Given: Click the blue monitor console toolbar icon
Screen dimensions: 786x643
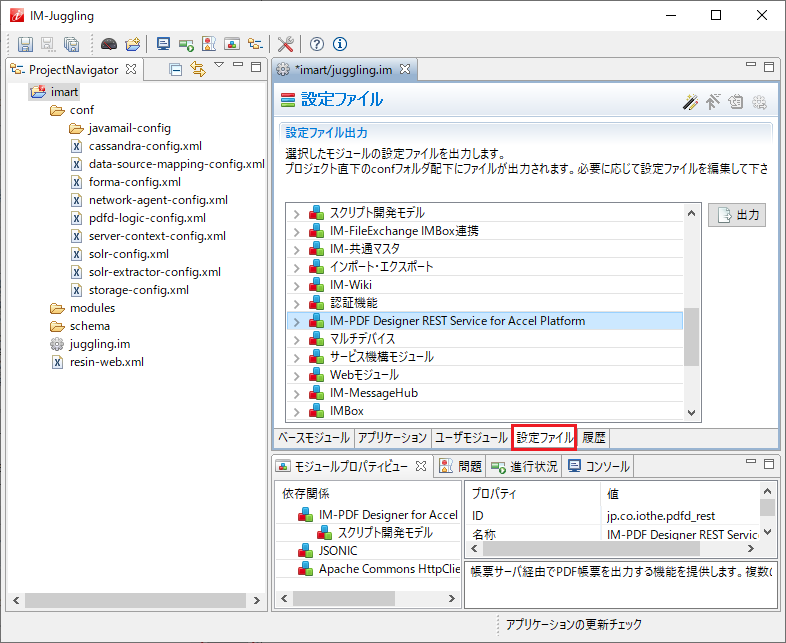Looking at the screenshot, I should click(163, 44).
